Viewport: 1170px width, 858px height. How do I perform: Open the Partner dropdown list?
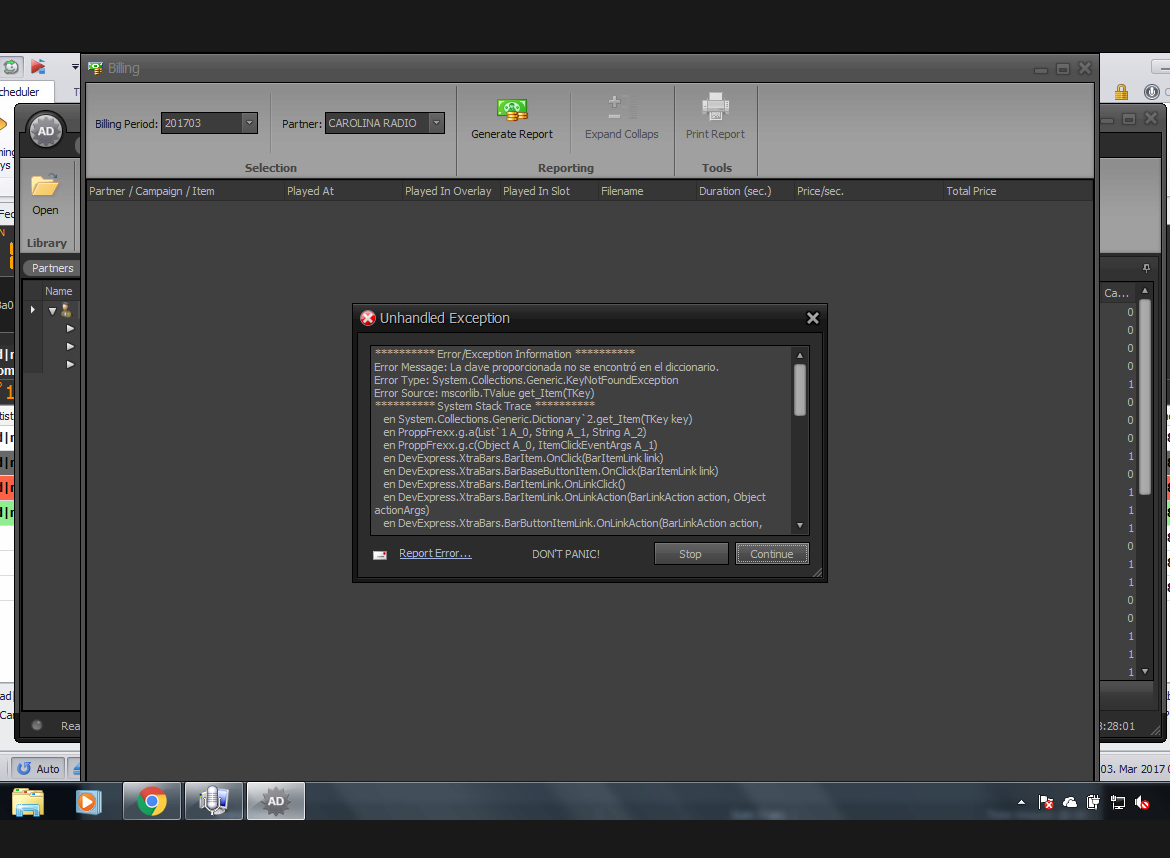click(x=436, y=123)
